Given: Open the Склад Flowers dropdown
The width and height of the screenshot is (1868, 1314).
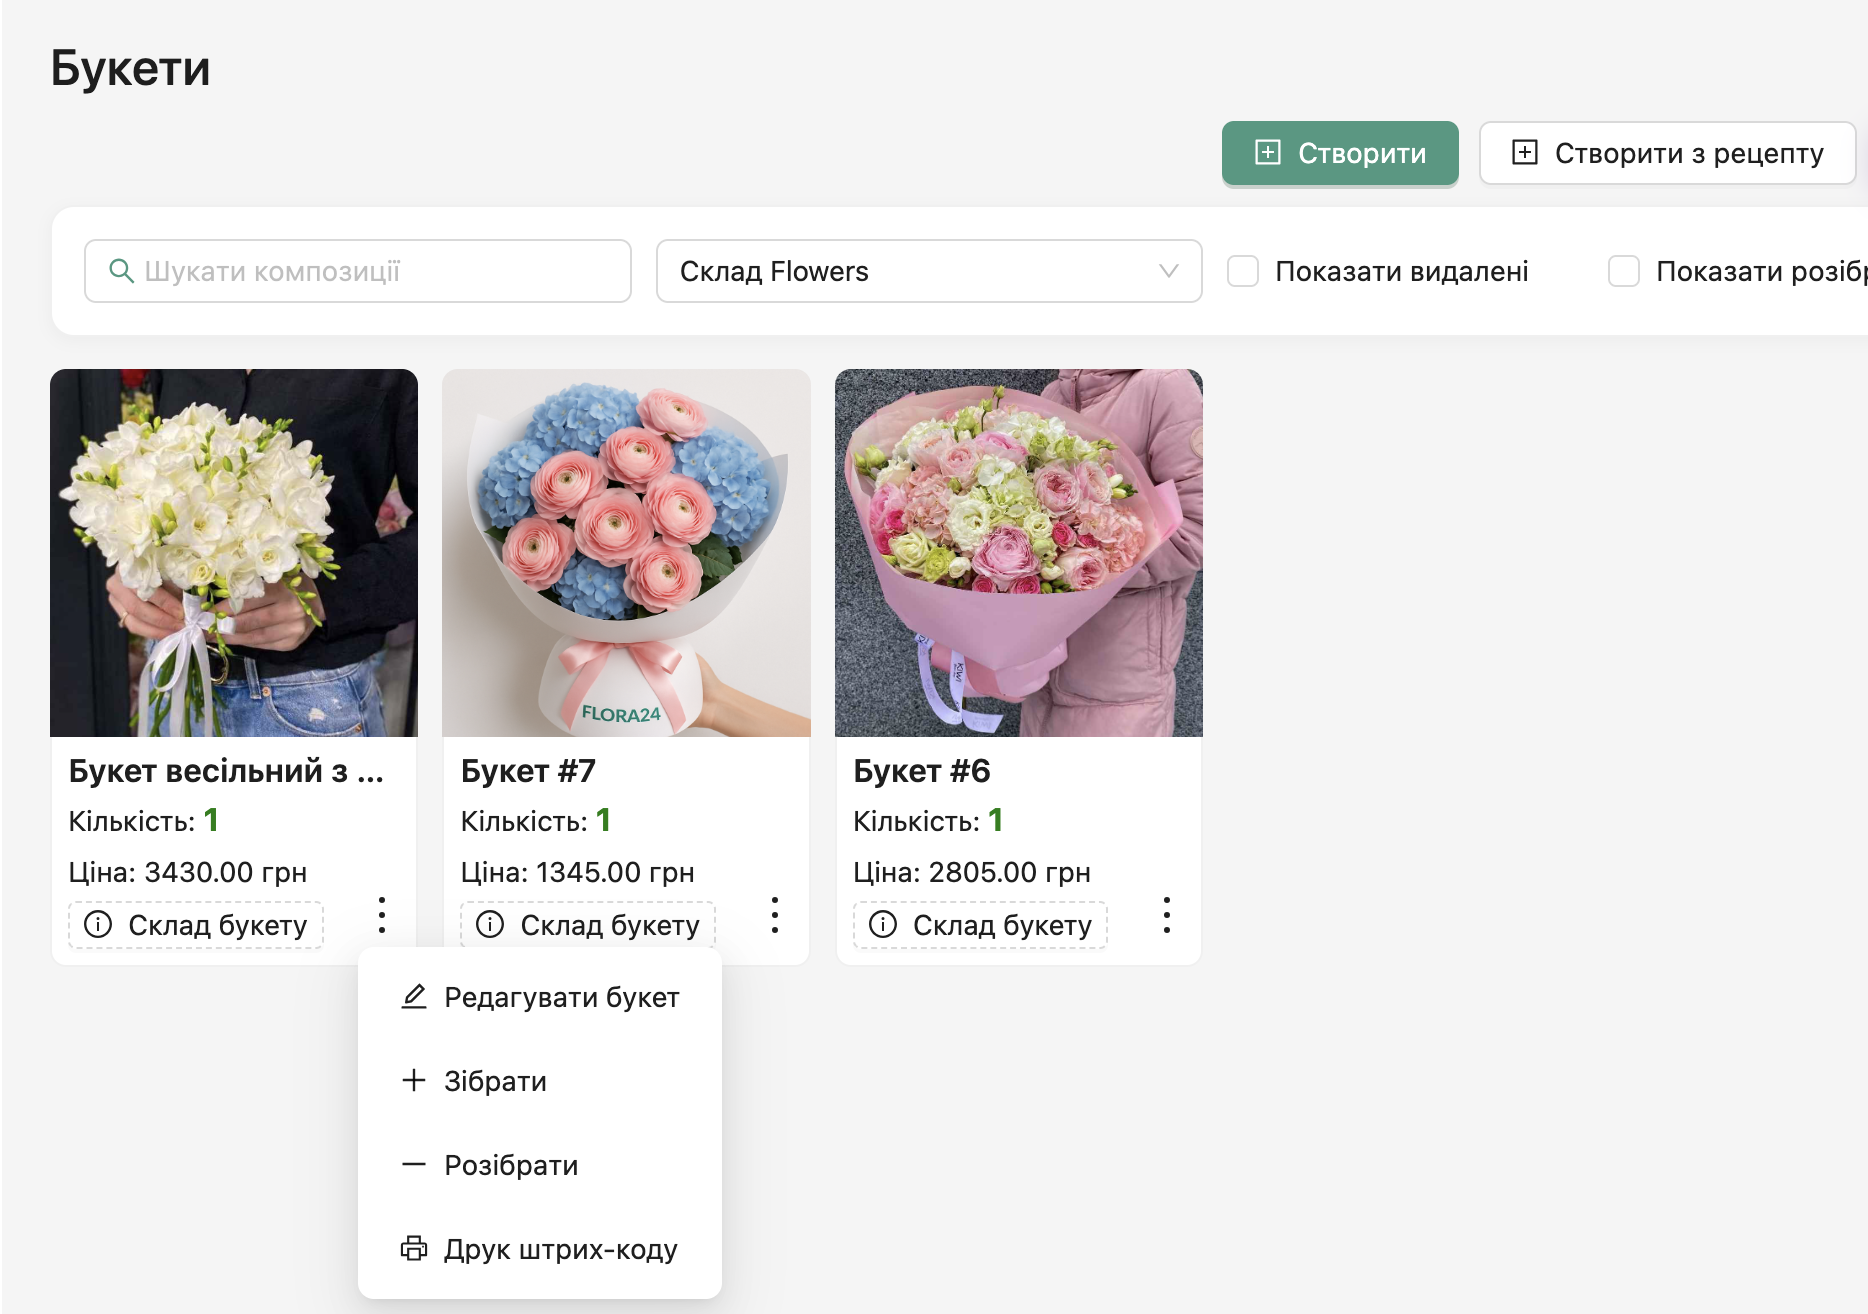Looking at the screenshot, I should pyautogui.click(x=927, y=271).
